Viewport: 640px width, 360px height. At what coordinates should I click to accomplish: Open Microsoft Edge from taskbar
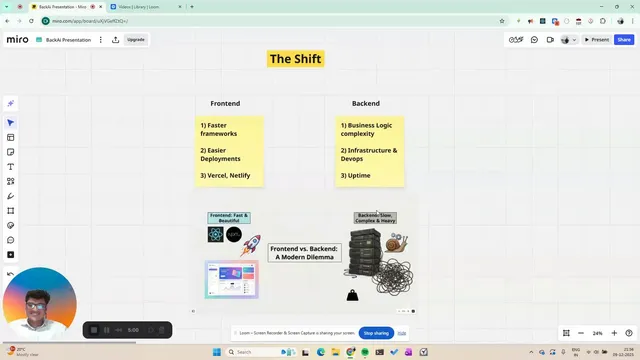(x=321, y=352)
